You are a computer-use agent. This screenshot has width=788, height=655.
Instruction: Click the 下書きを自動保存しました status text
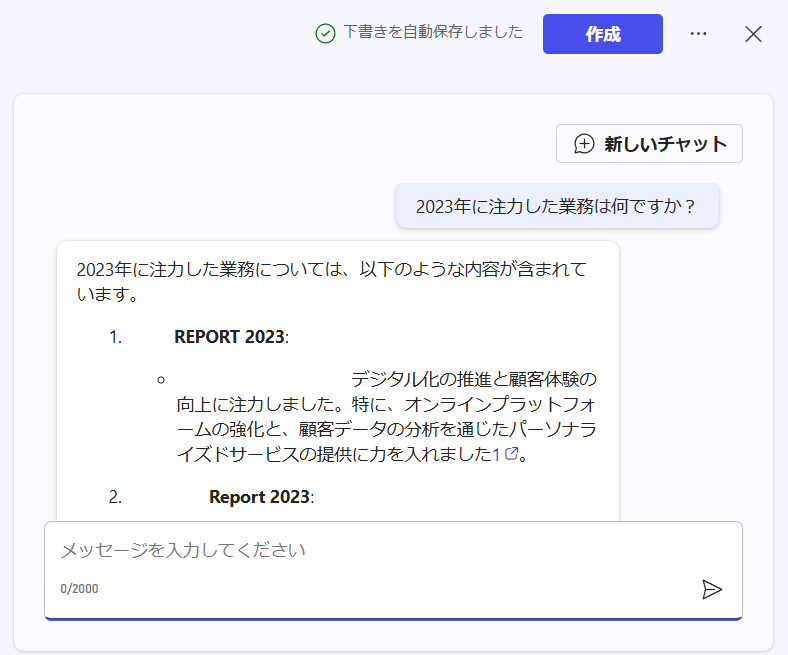pyautogui.click(x=433, y=32)
